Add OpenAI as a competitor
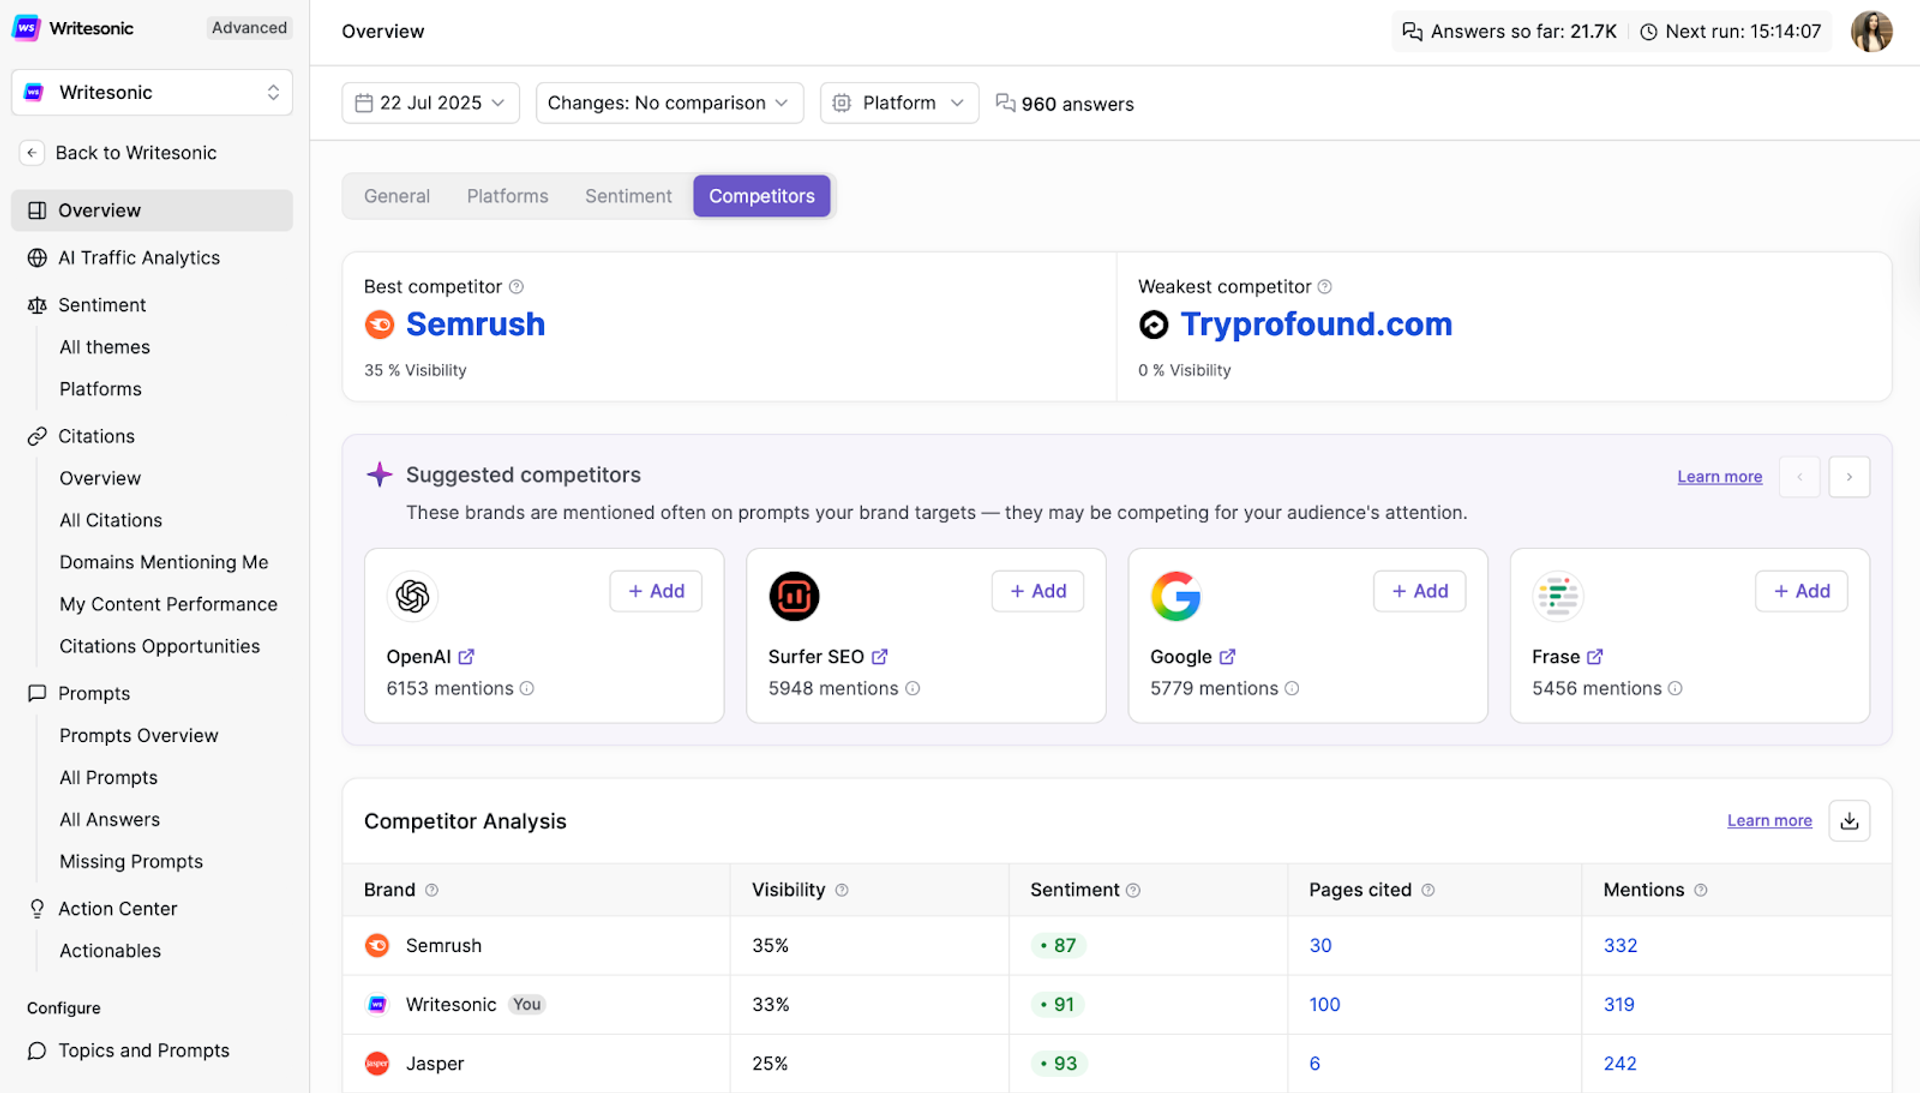 coord(656,591)
